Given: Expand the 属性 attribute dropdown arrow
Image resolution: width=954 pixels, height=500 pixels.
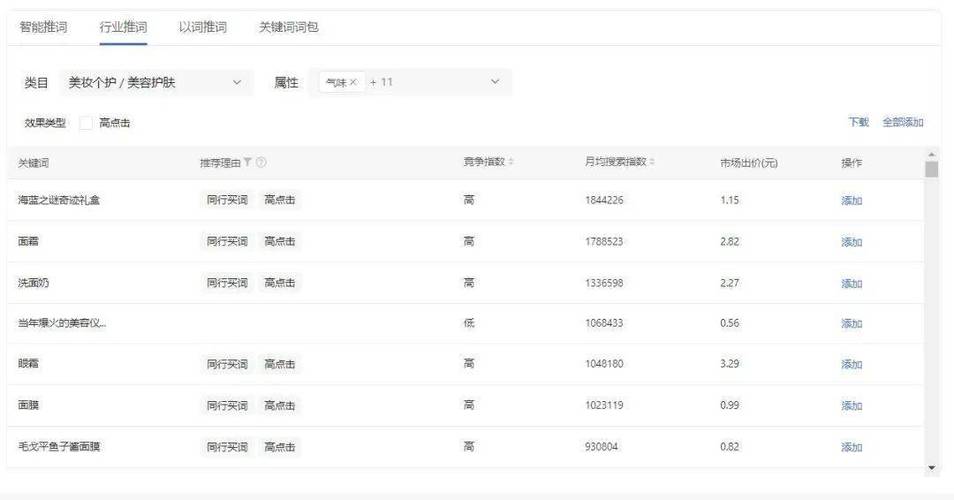Looking at the screenshot, I should [x=495, y=82].
